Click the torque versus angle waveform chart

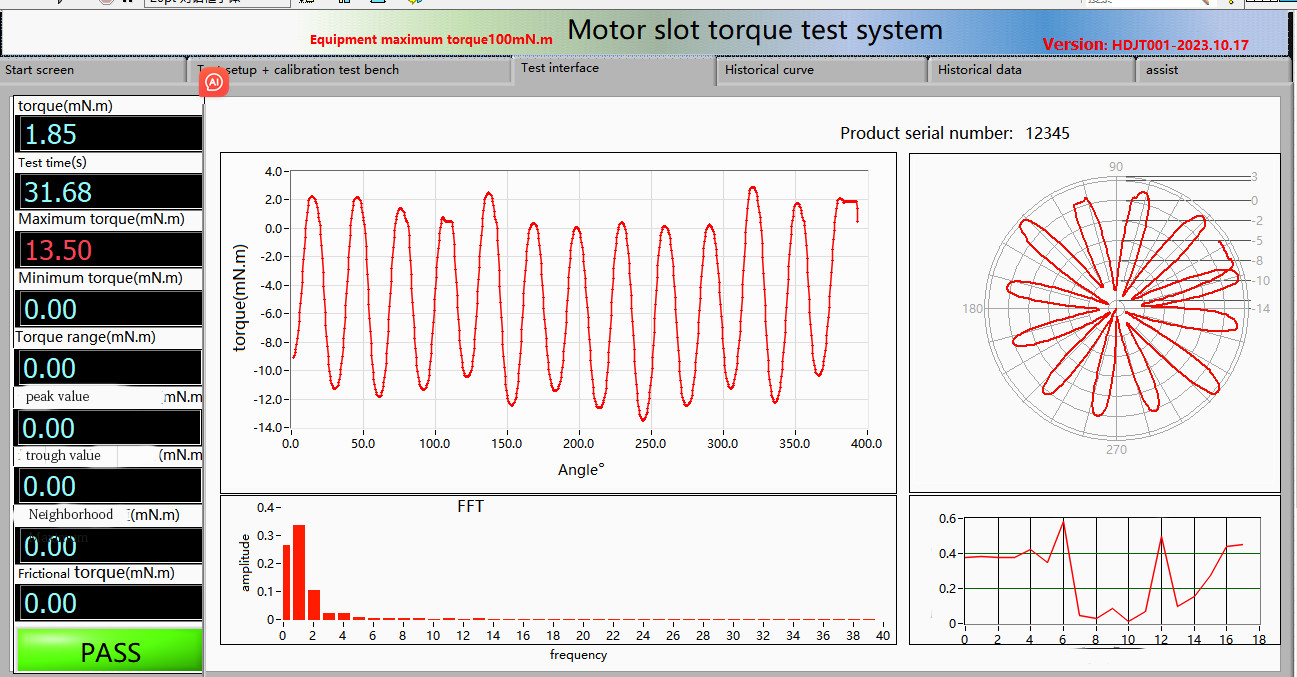(578, 300)
